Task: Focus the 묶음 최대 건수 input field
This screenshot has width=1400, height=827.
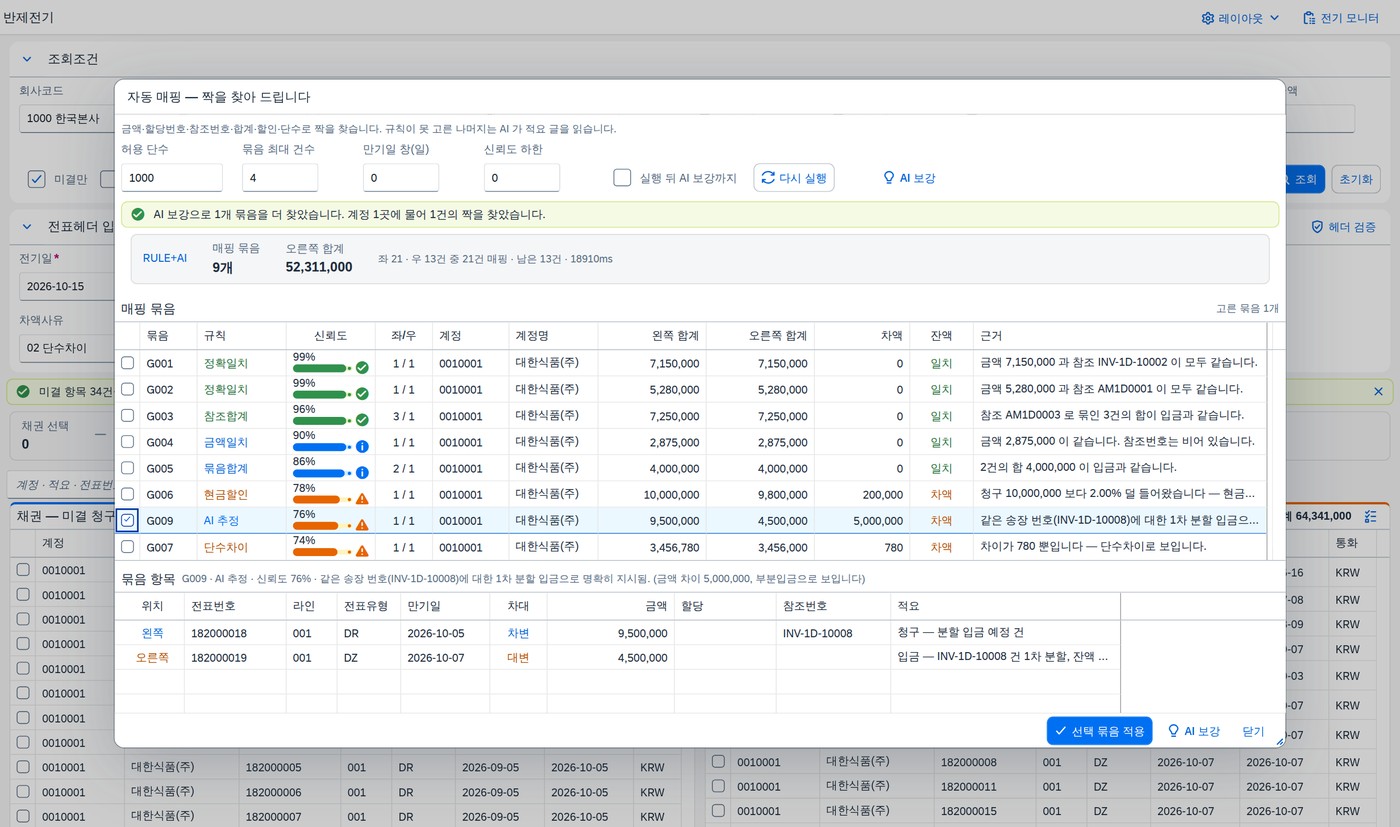Action: [x=280, y=177]
